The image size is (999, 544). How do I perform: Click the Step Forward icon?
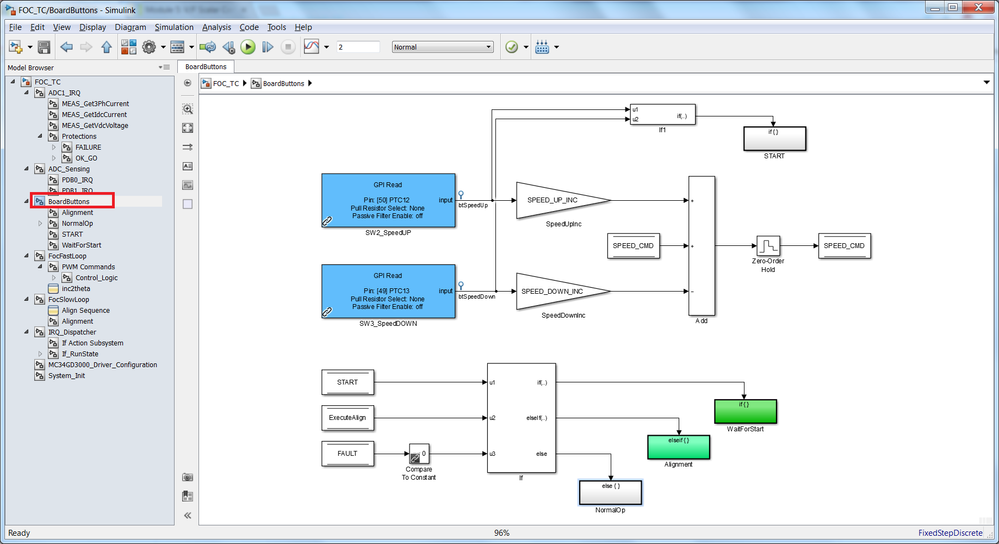pos(268,47)
